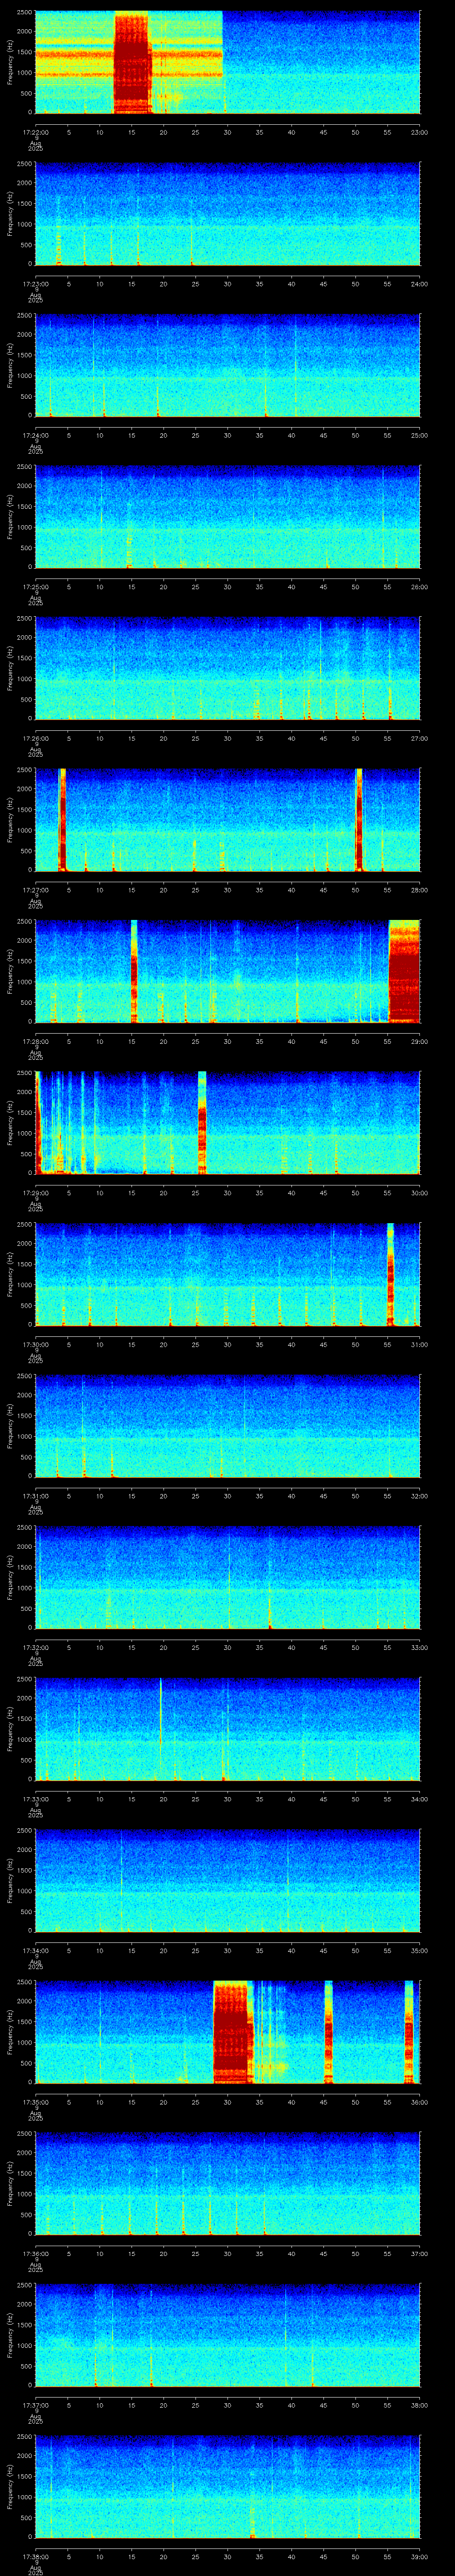Image resolution: width=455 pixels, height=2576 pixels.
Task: Select the red burst near 17:35:58
Action: coord(408,2032)
